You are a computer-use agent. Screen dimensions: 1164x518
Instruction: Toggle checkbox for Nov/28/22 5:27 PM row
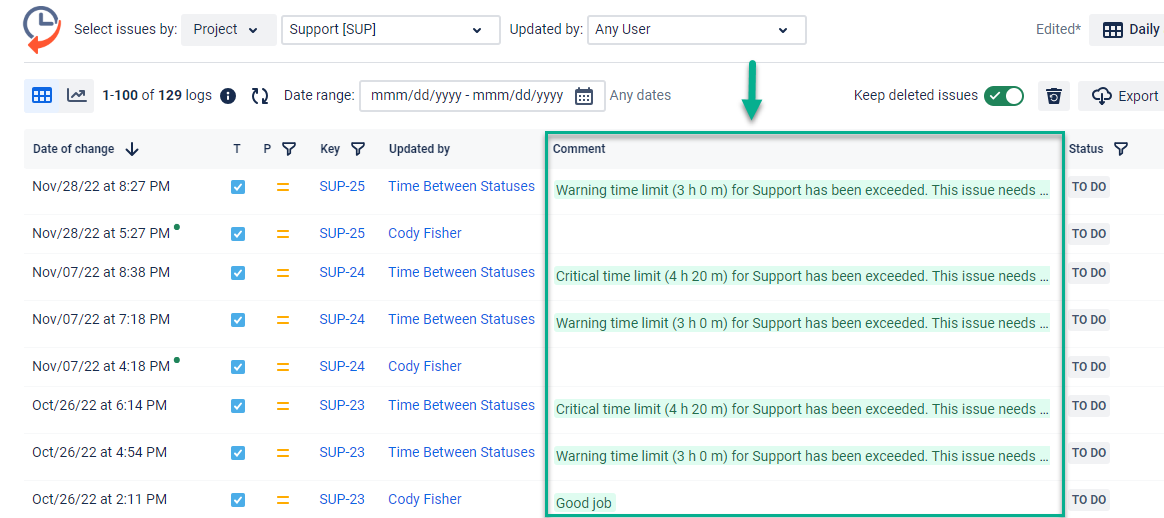238,234
